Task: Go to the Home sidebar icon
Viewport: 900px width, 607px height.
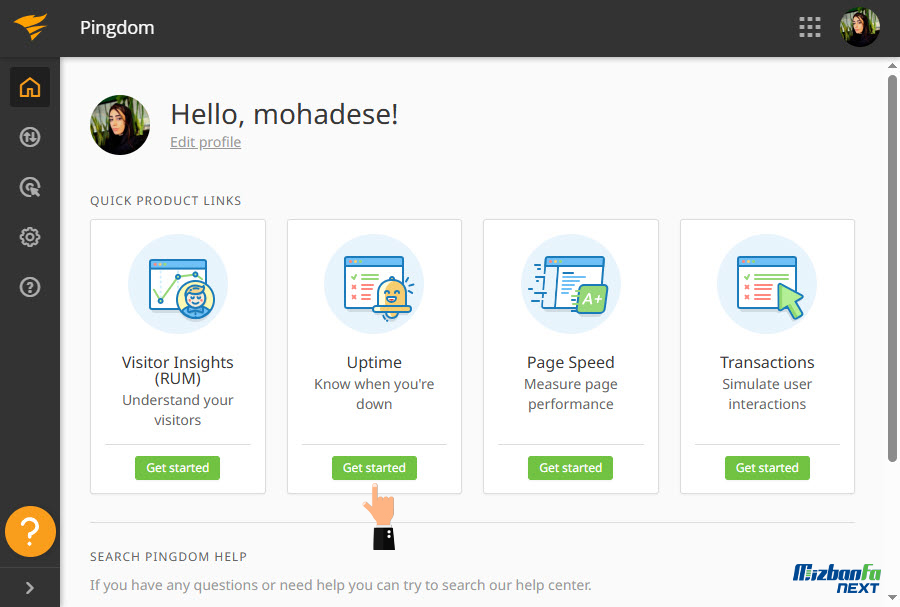Action: coord(30,87)
